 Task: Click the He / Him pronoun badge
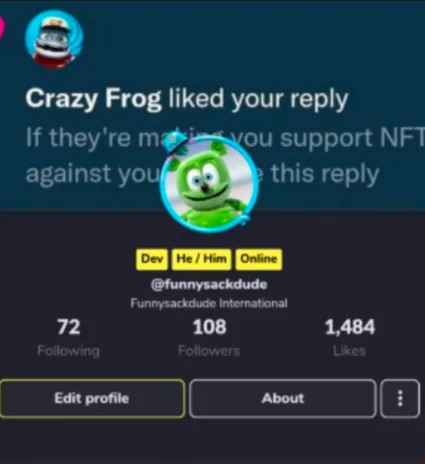point(201,259)
